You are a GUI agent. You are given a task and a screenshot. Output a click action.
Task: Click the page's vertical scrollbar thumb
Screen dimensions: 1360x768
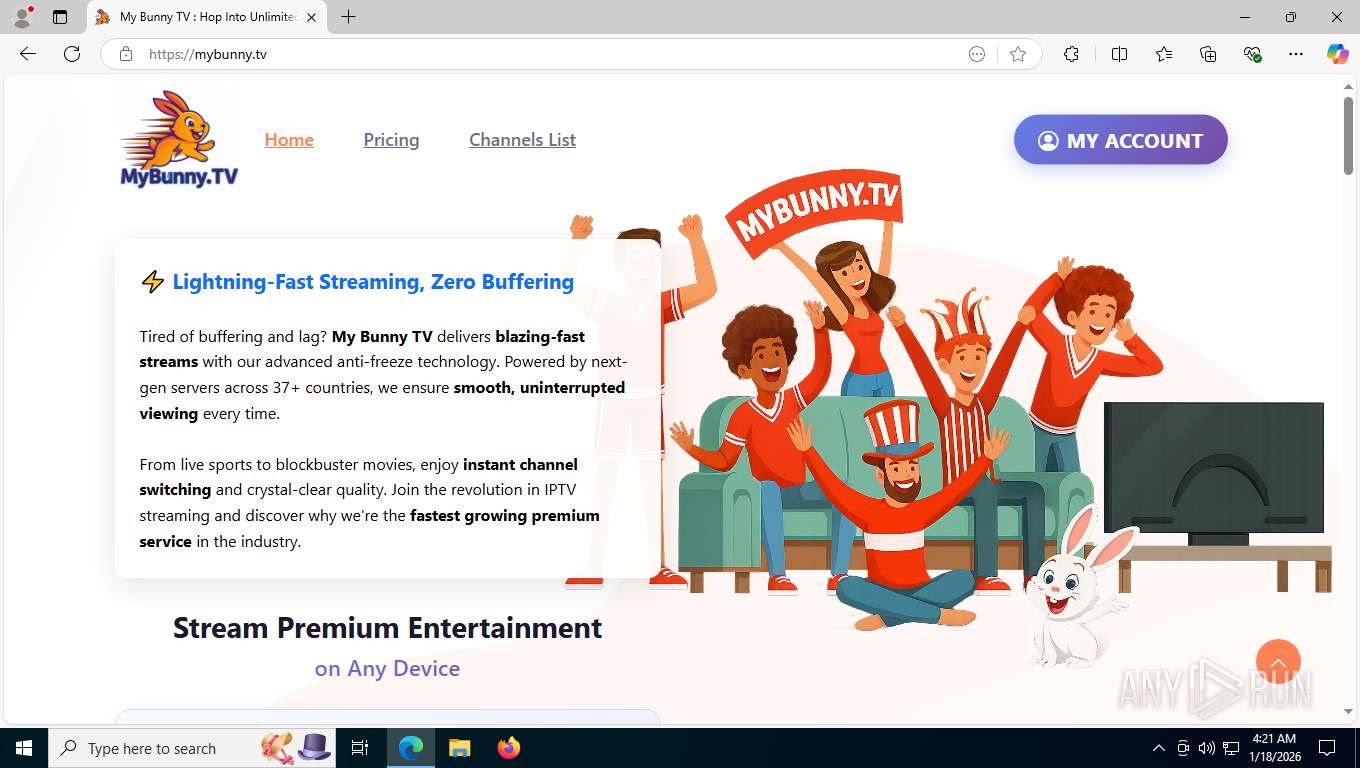coord(1348,137)
